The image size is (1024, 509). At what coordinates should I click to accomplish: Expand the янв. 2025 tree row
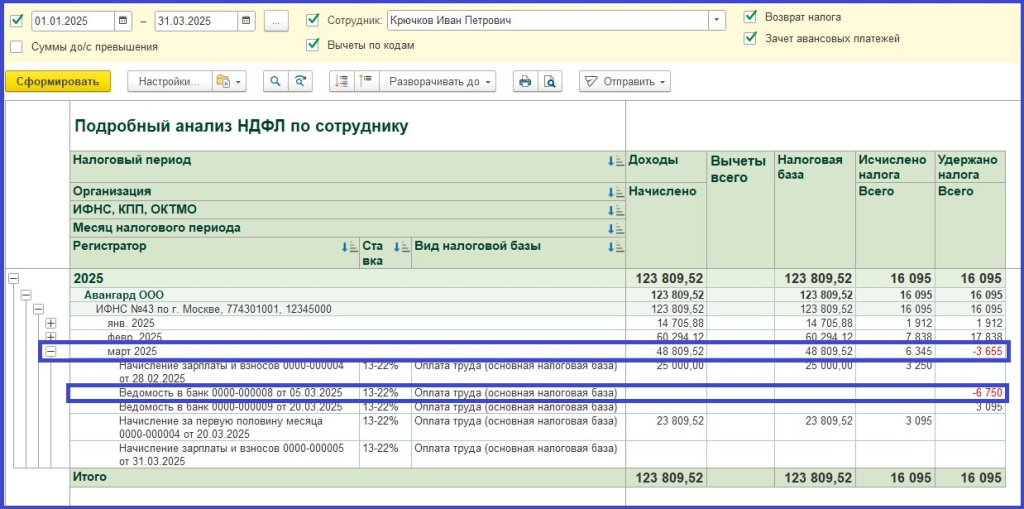click(x=51, y=323)
